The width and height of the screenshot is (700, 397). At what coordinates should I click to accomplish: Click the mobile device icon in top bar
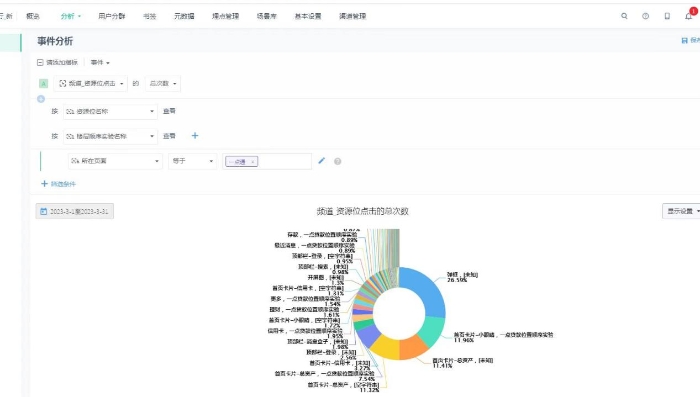(667, 16)
